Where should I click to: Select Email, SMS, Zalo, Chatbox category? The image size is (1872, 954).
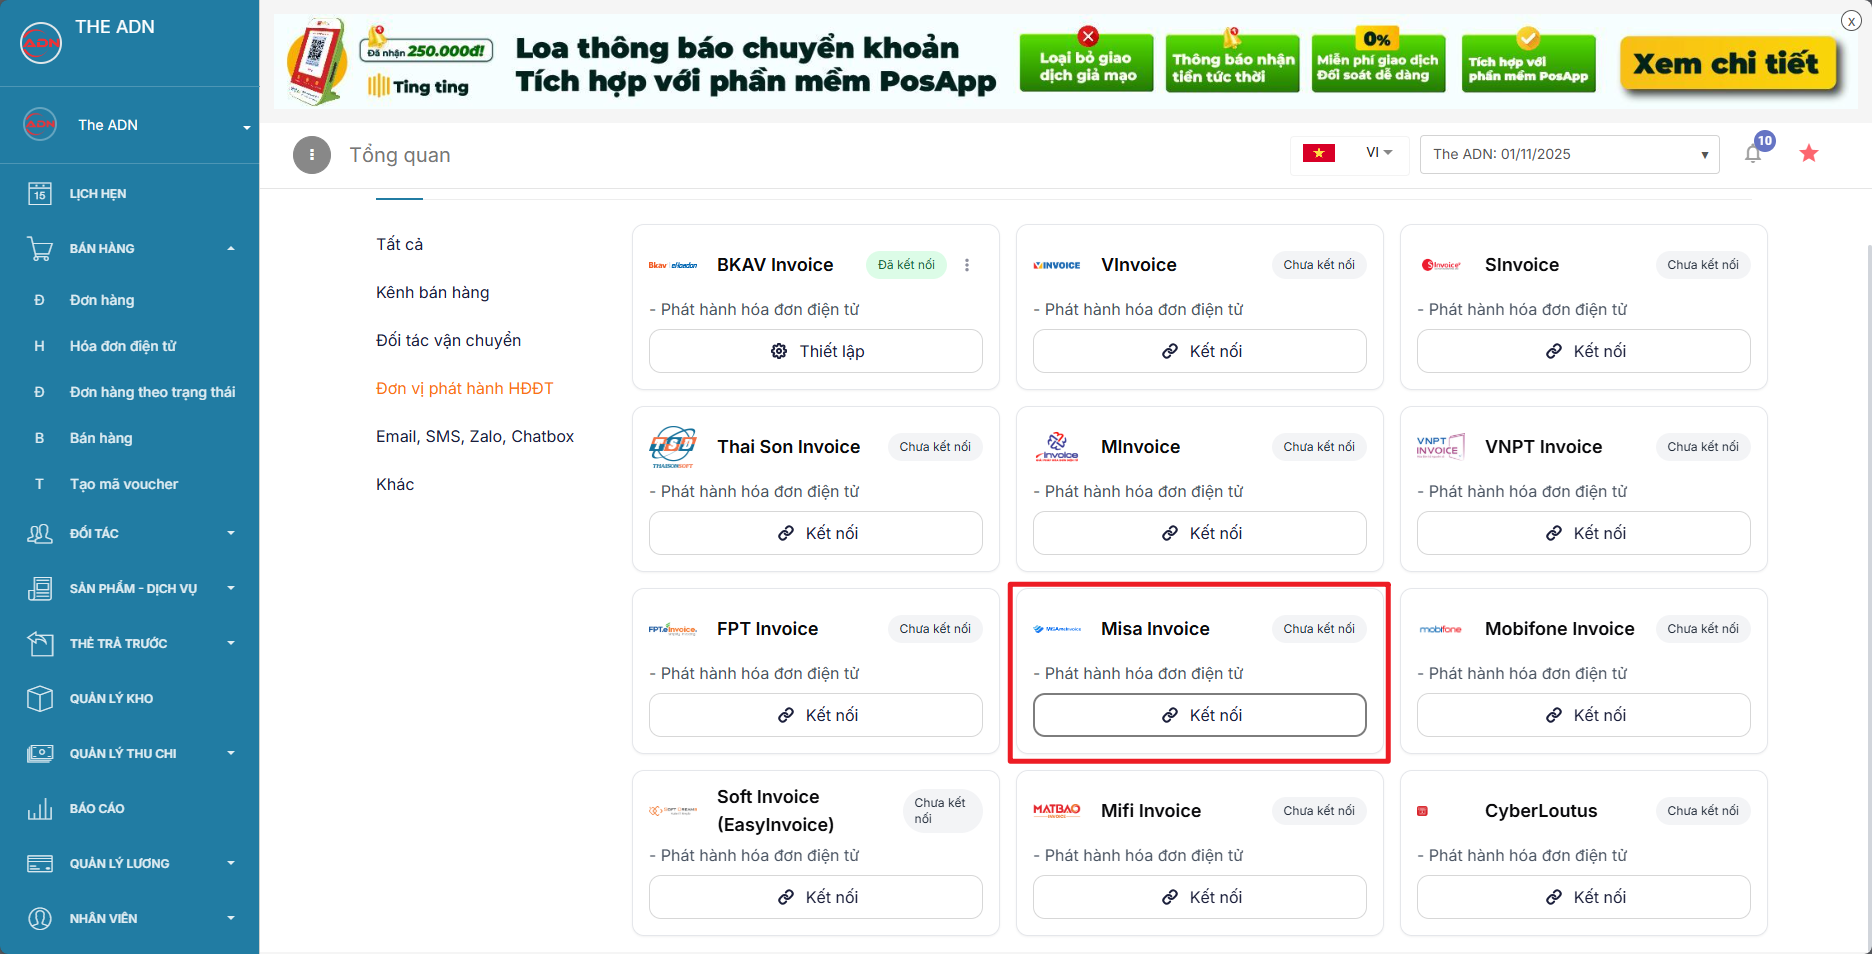474,436
